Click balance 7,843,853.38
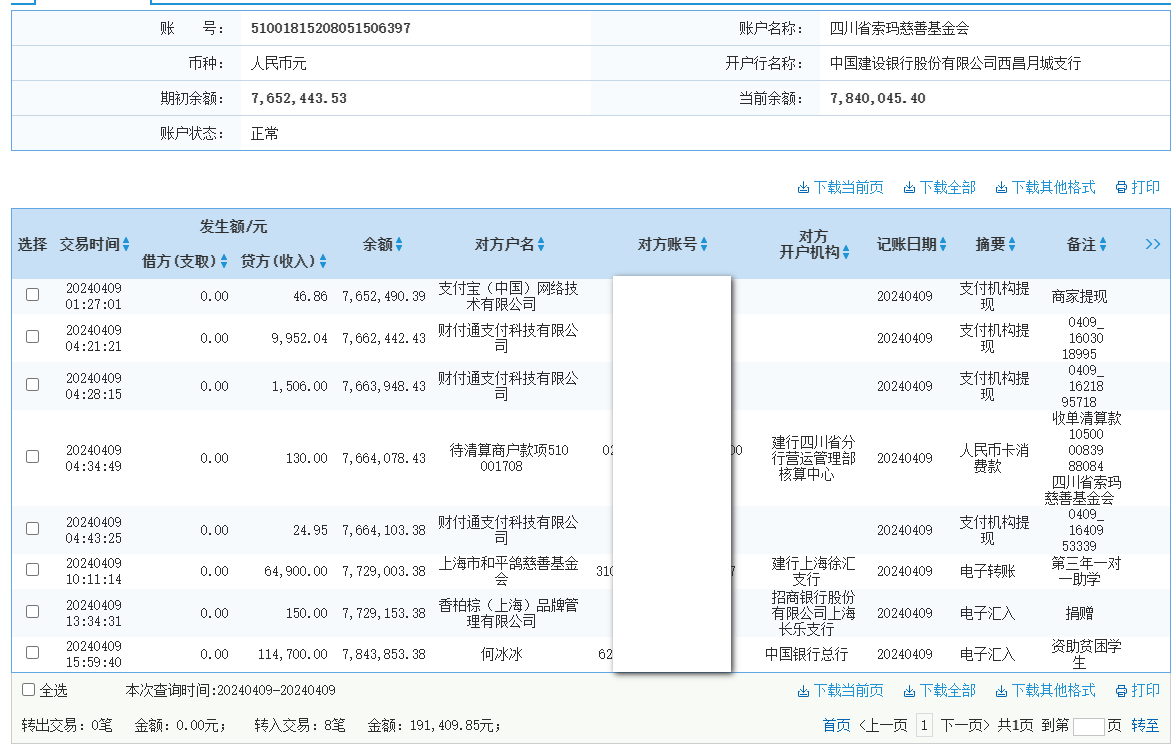1175x745 pixels. pos(384,654)
